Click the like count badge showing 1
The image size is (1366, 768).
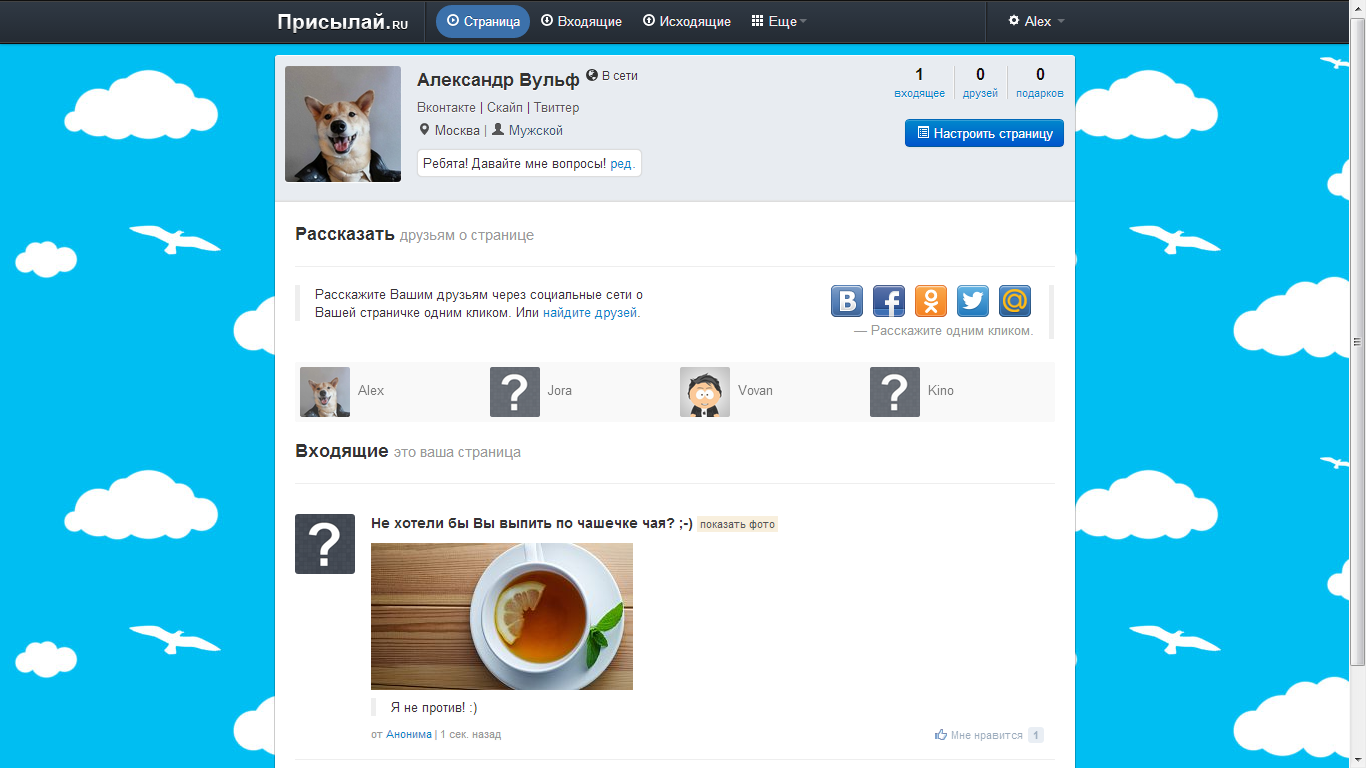(1036, 735)
